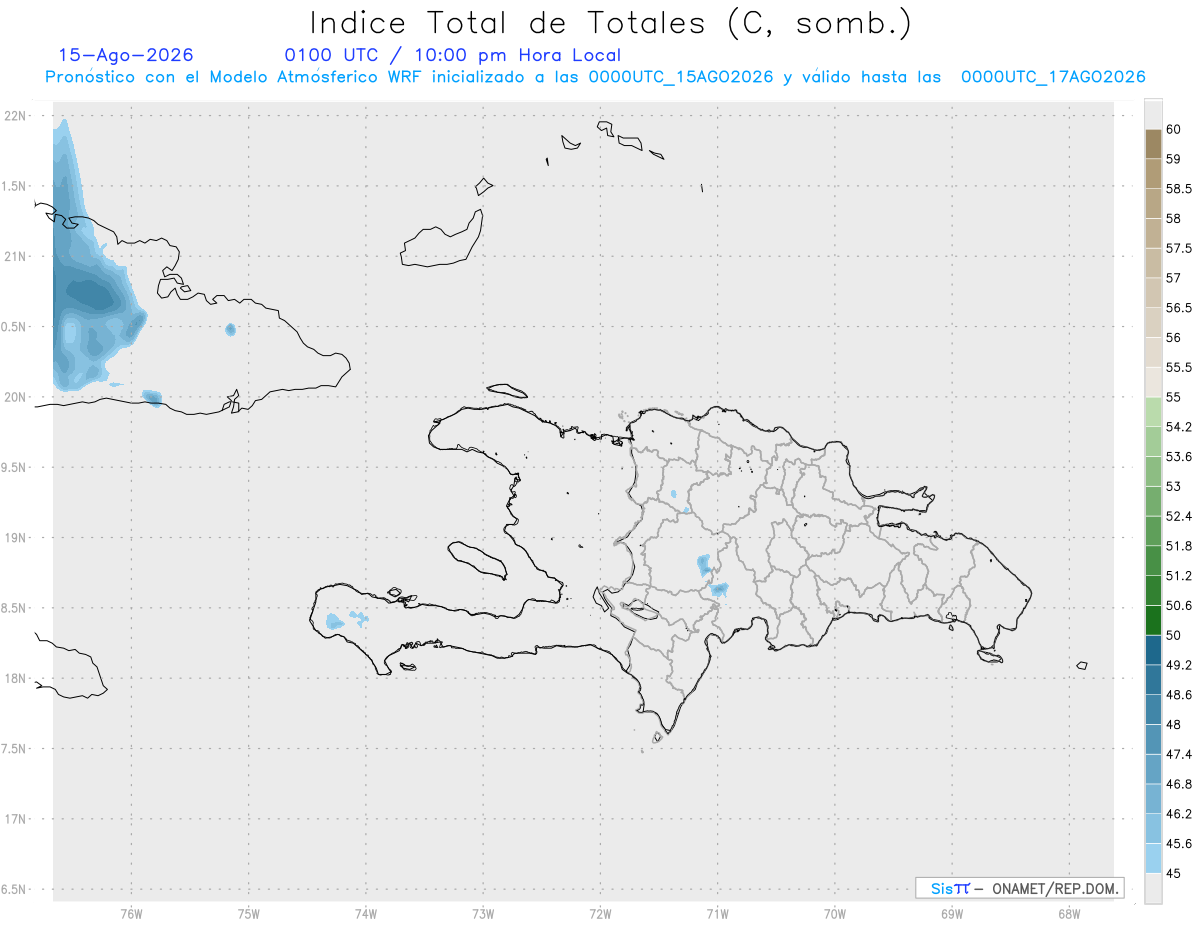Click the "17N" latitude label
Image resolution: width=1200 pixels, height=927 pixels.
pos(17,819)
